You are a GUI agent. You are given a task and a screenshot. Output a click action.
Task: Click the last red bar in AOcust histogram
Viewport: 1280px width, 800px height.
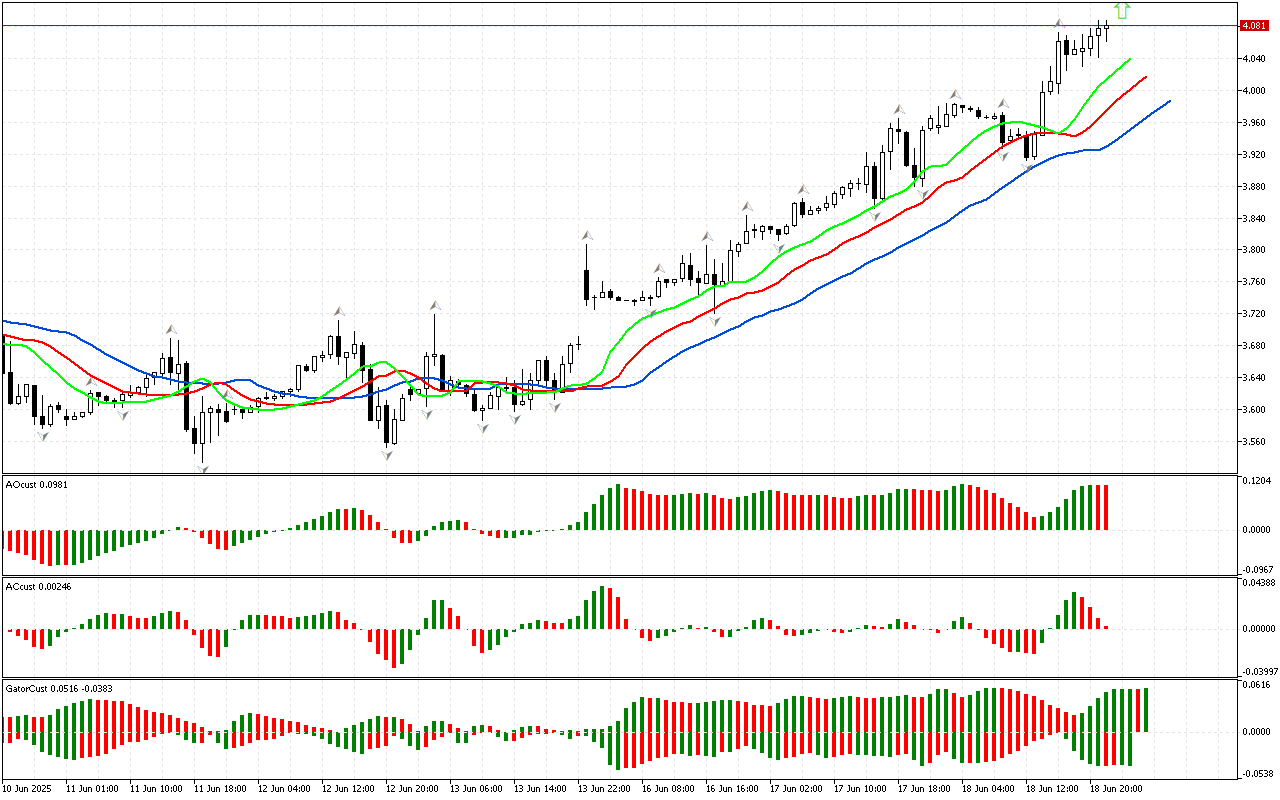[1106, 507]
